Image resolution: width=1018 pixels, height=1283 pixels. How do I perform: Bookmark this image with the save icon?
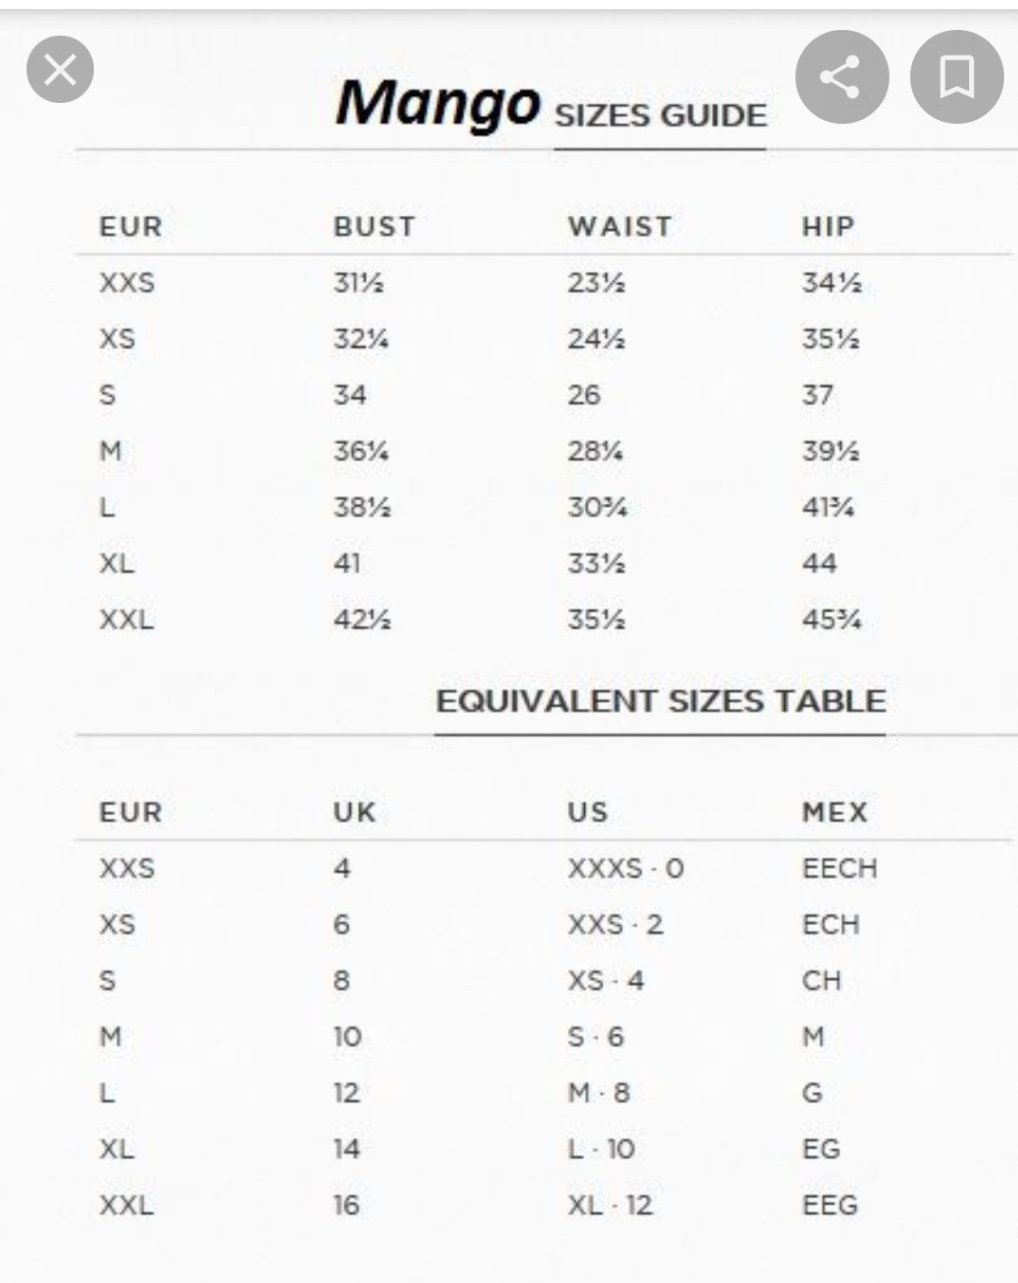pyautogui.click(x=957, y=77)
